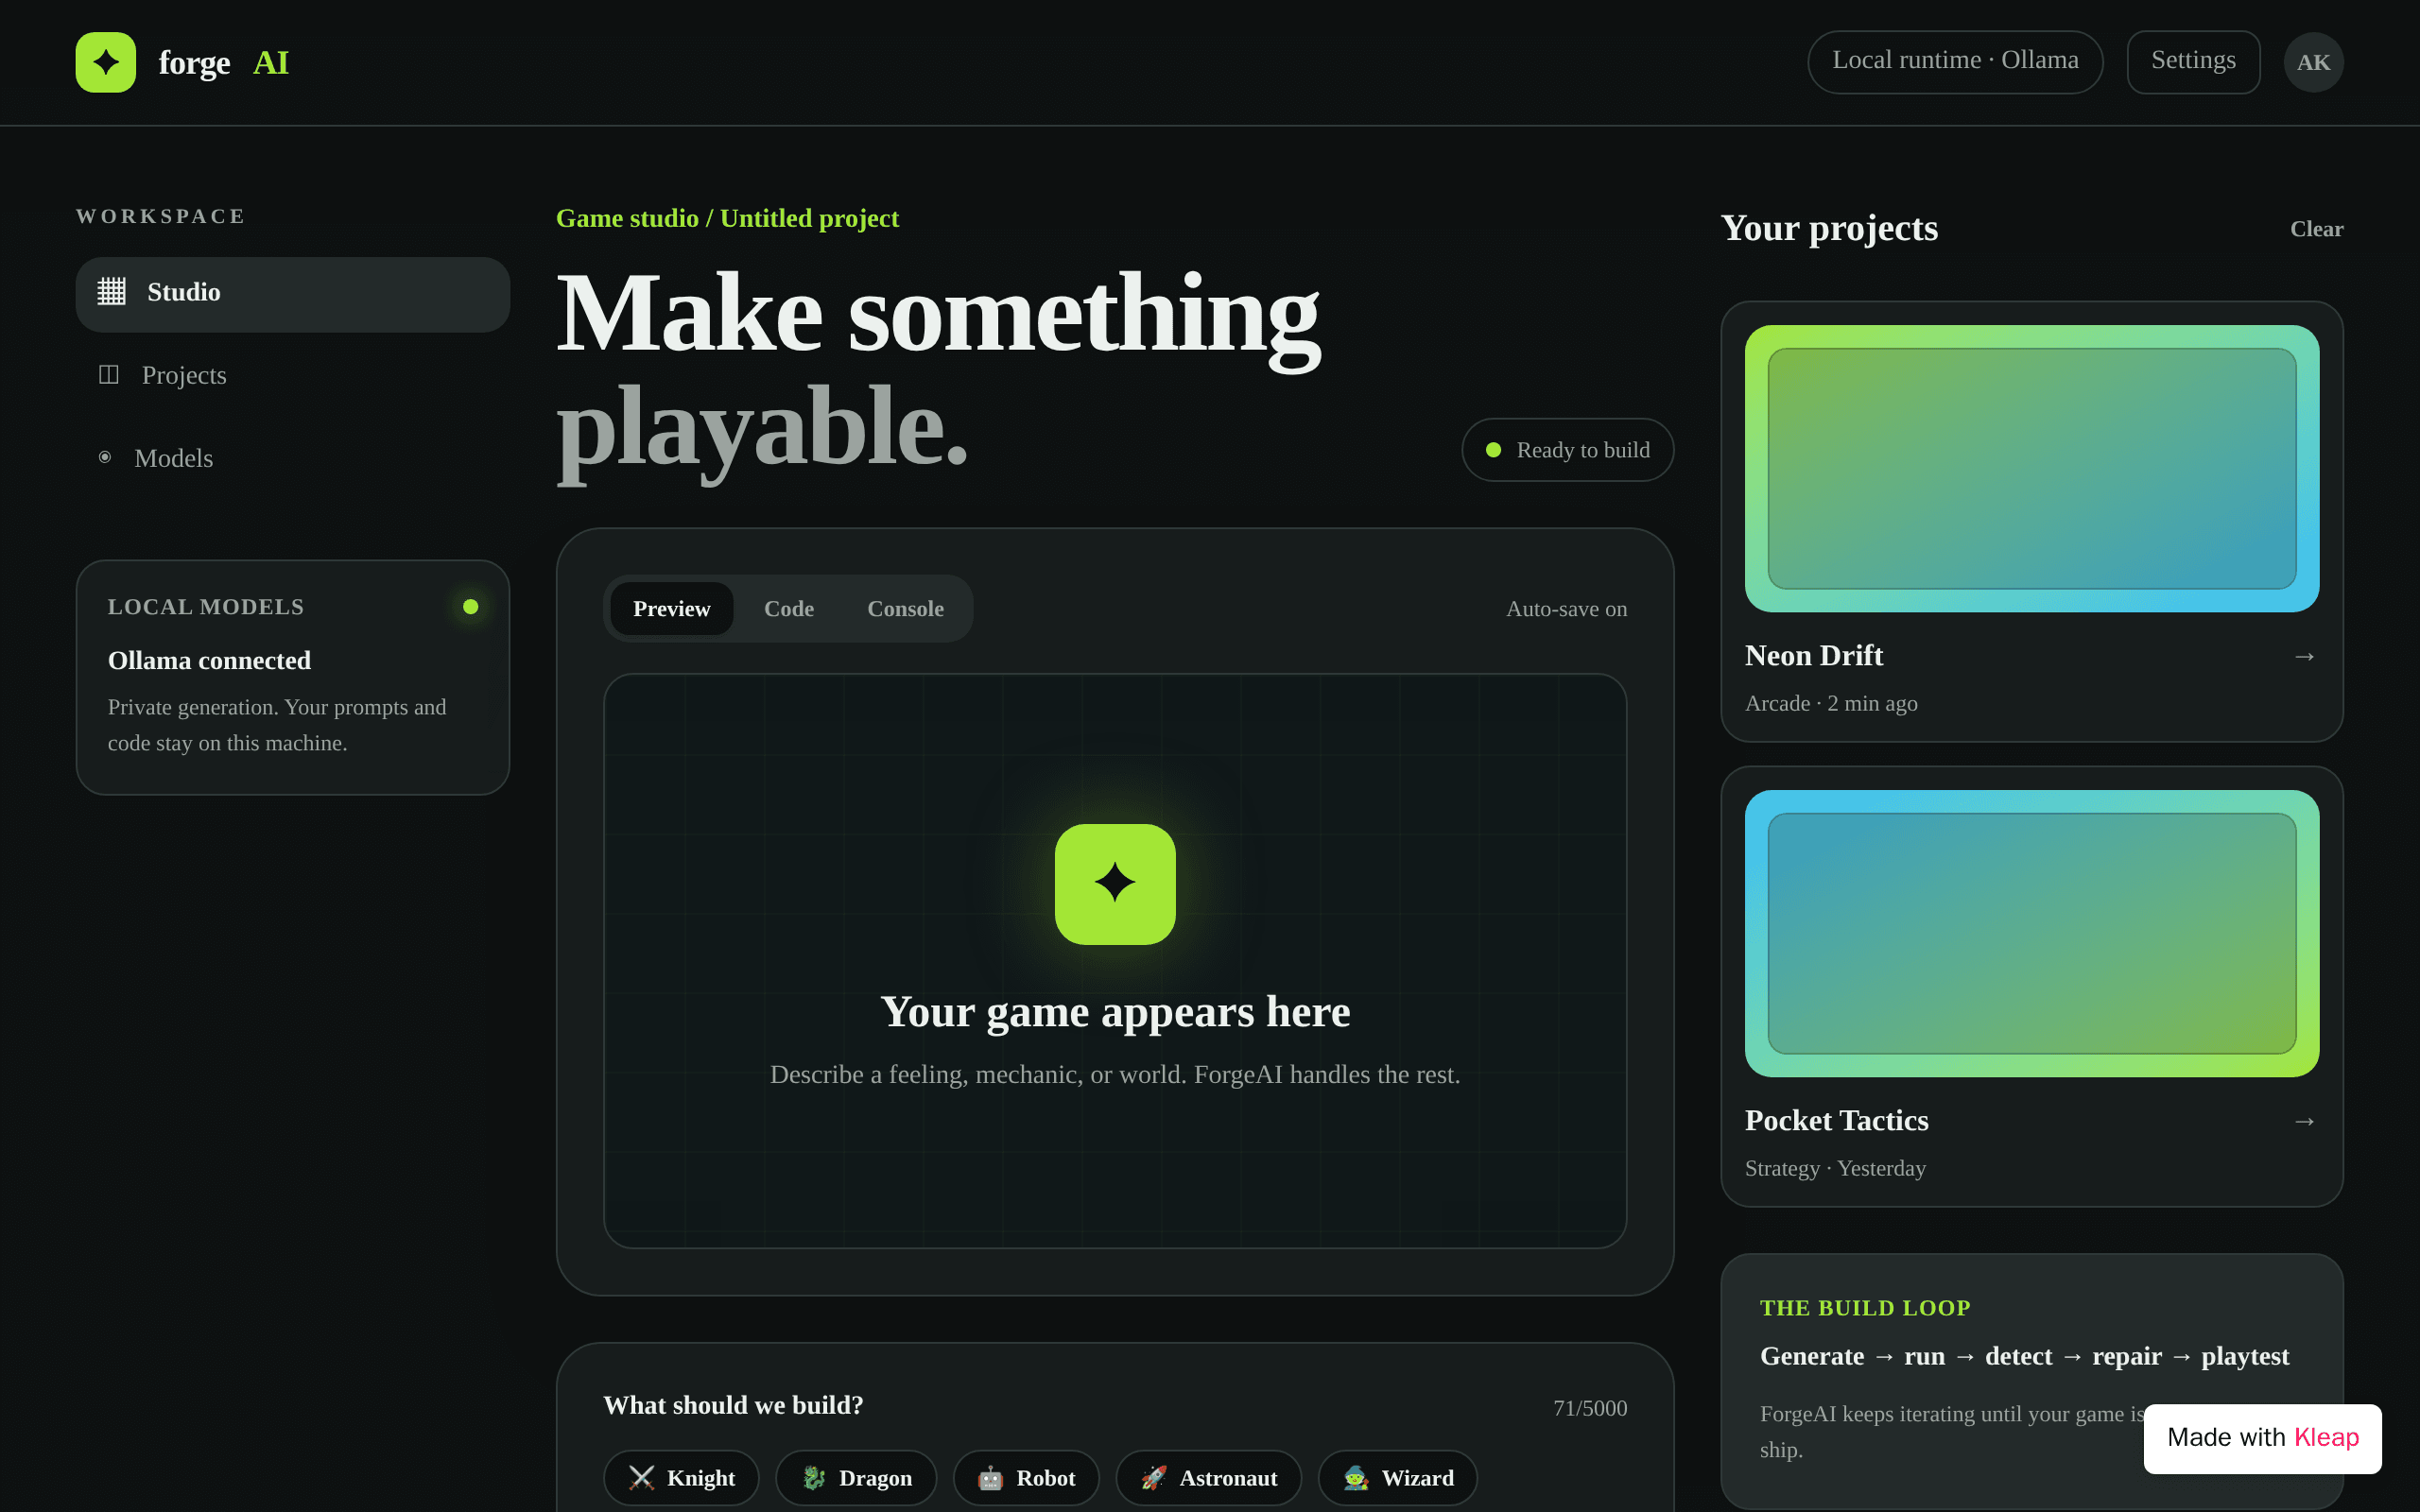The width and height of the screenshot is (2420, 1512).
Task: Click the ForgeAI star logo icon
Action: point(105,62)
